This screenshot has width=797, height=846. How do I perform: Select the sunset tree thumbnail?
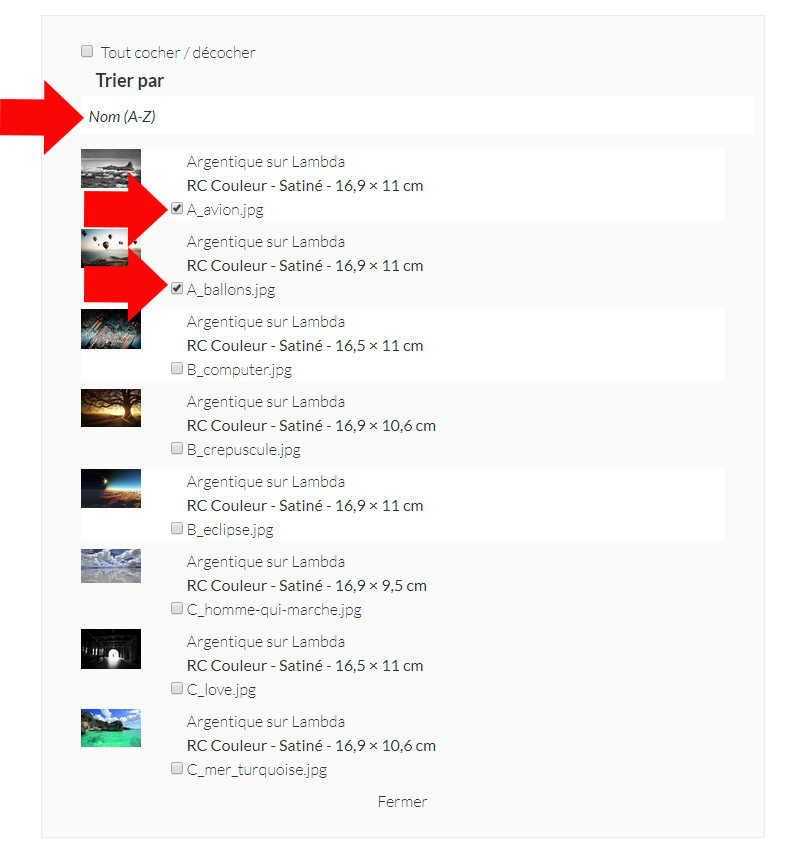110,408
